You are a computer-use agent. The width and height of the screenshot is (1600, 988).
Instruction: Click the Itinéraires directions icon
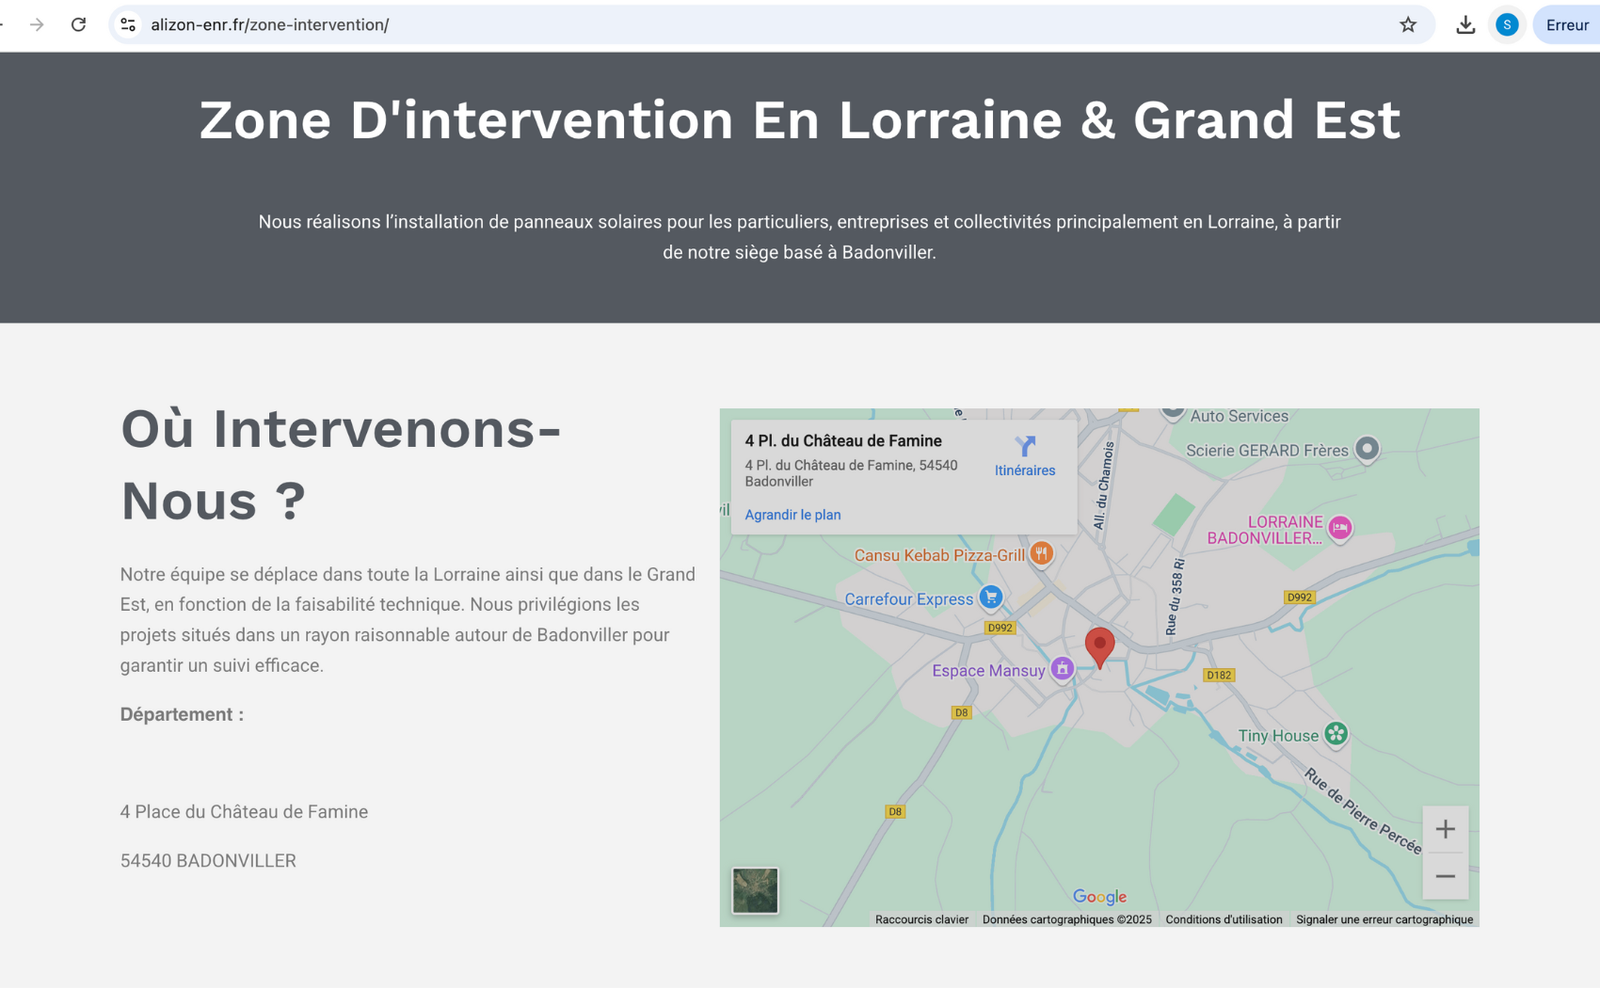1025,446
